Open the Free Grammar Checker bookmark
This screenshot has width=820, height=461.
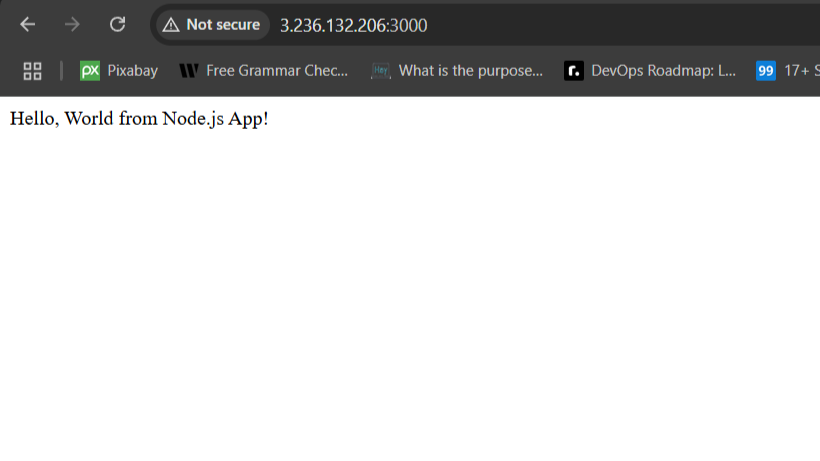(263, 71)
